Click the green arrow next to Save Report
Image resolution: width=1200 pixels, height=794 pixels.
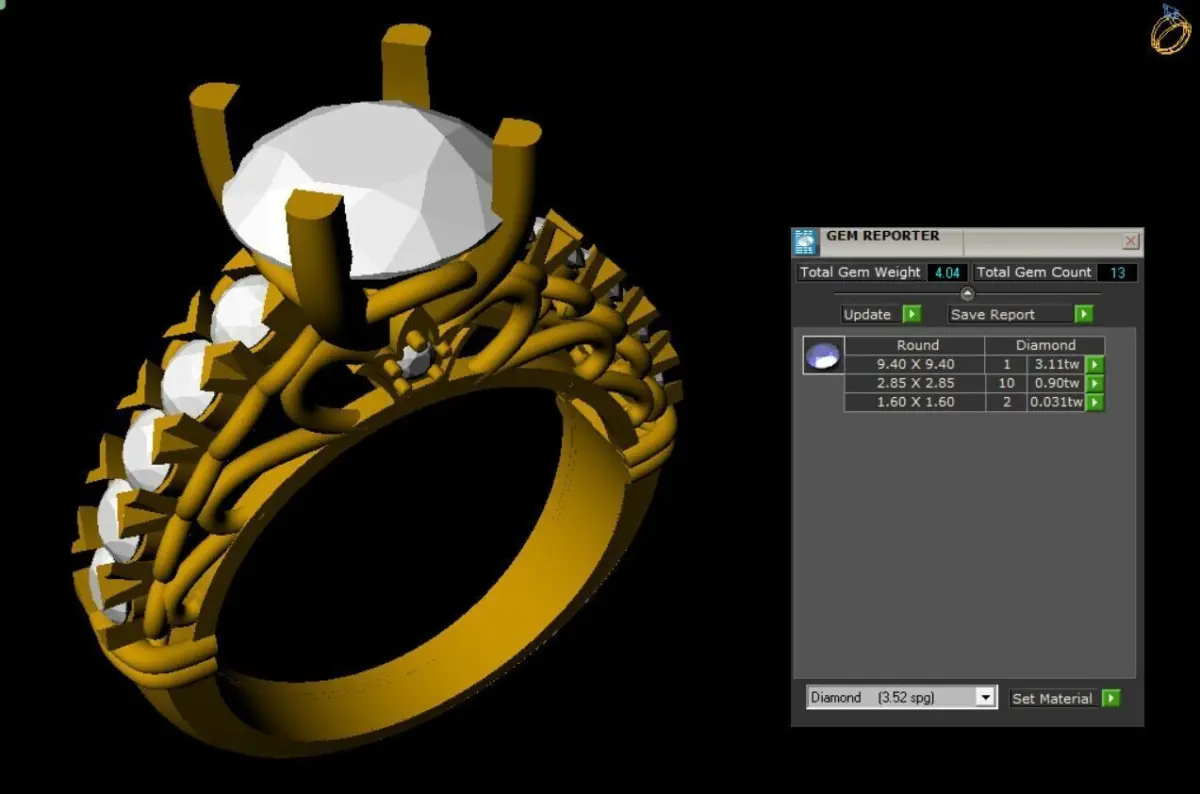click(x=1084, y=314)
